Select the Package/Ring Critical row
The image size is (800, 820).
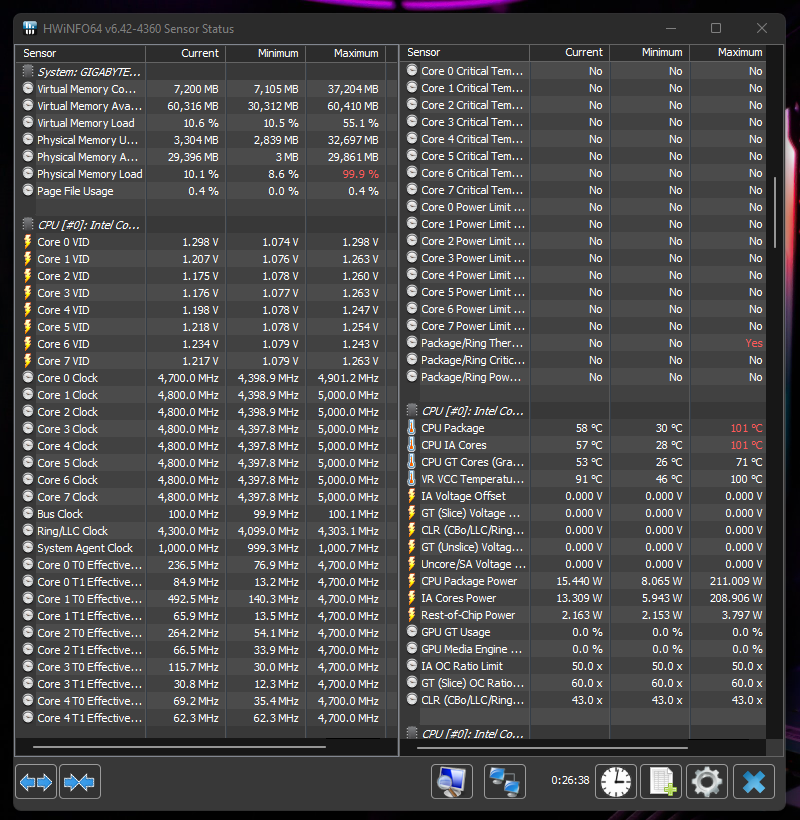[584, 360]
